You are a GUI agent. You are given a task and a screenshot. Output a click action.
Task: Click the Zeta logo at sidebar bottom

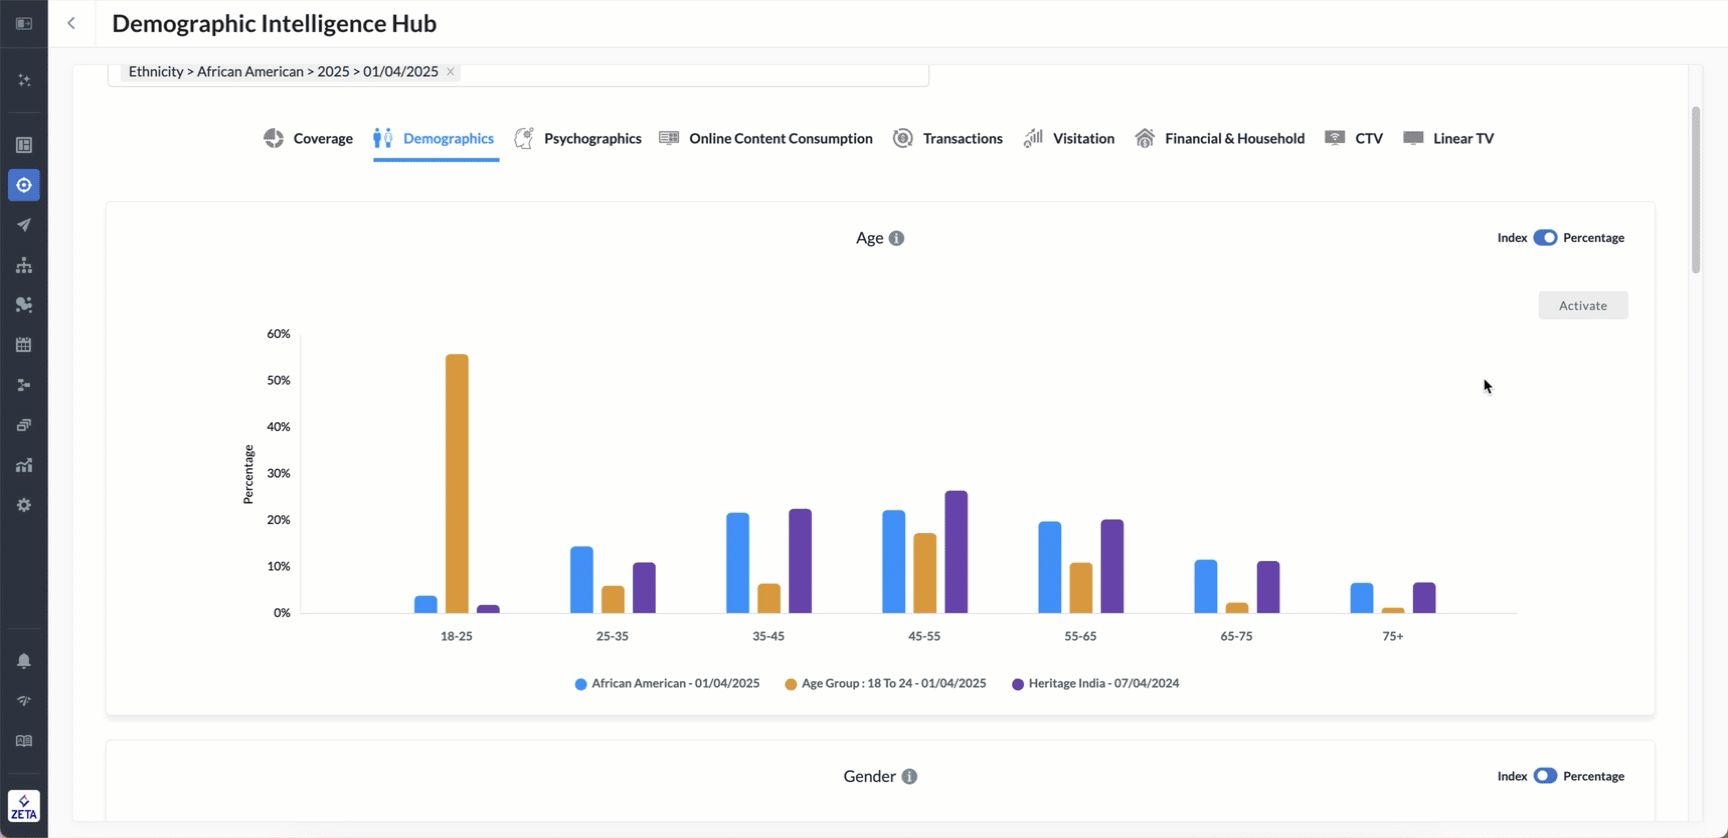click(24, 806)
